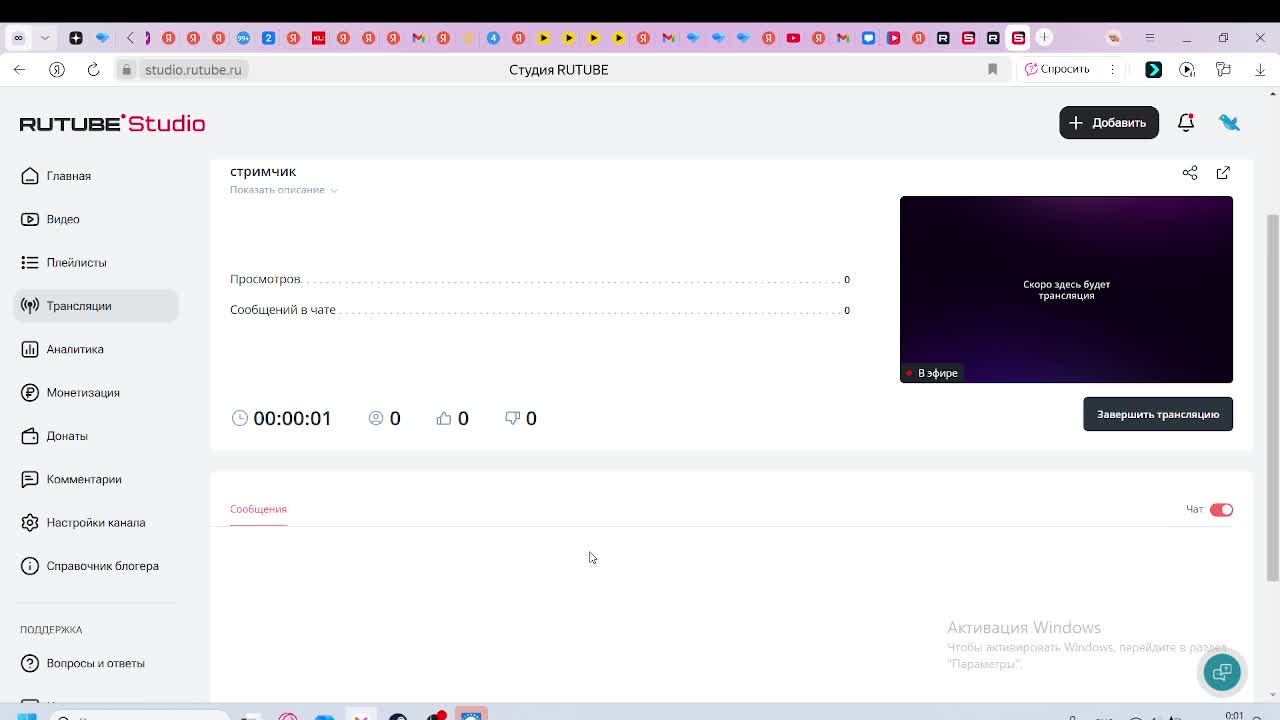The height and width of the screenshot is (720, 1280).
Task: Click the icon beside Вопросы и ответы
Action: (29, 663)
